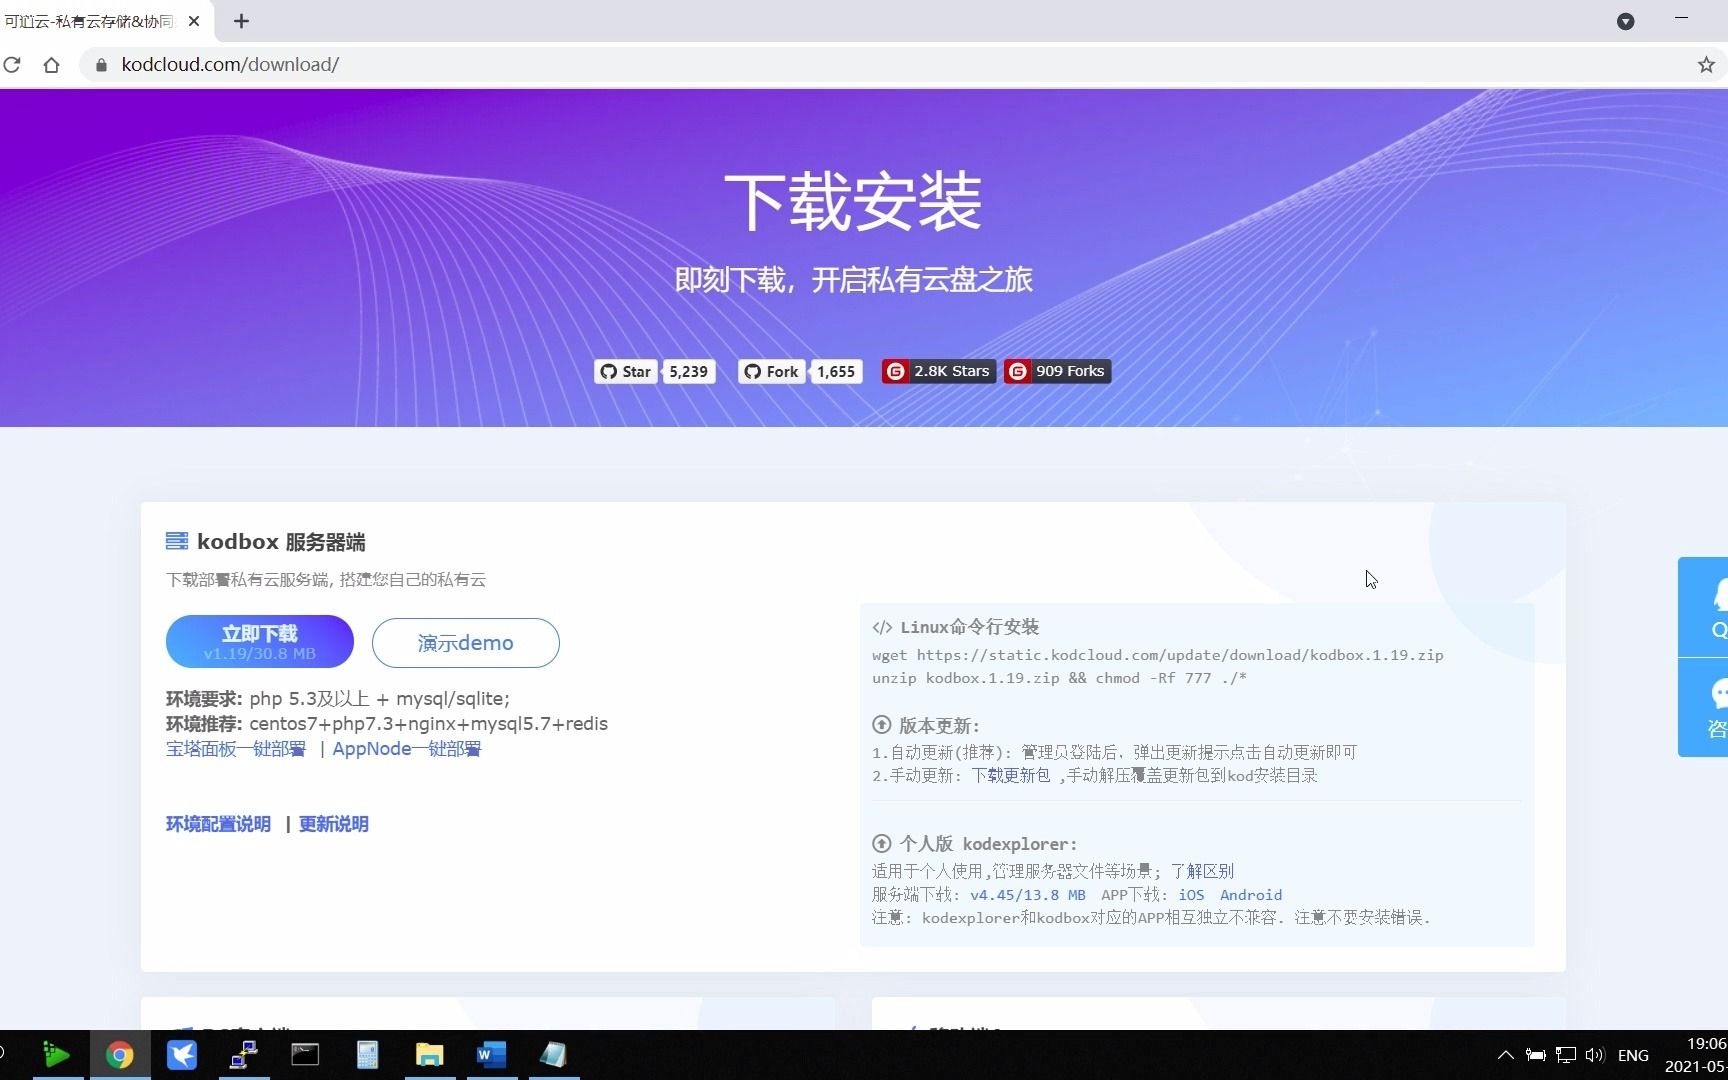
Task: Open the blue bird app in the taskbar
Action: click(182, 1055)
